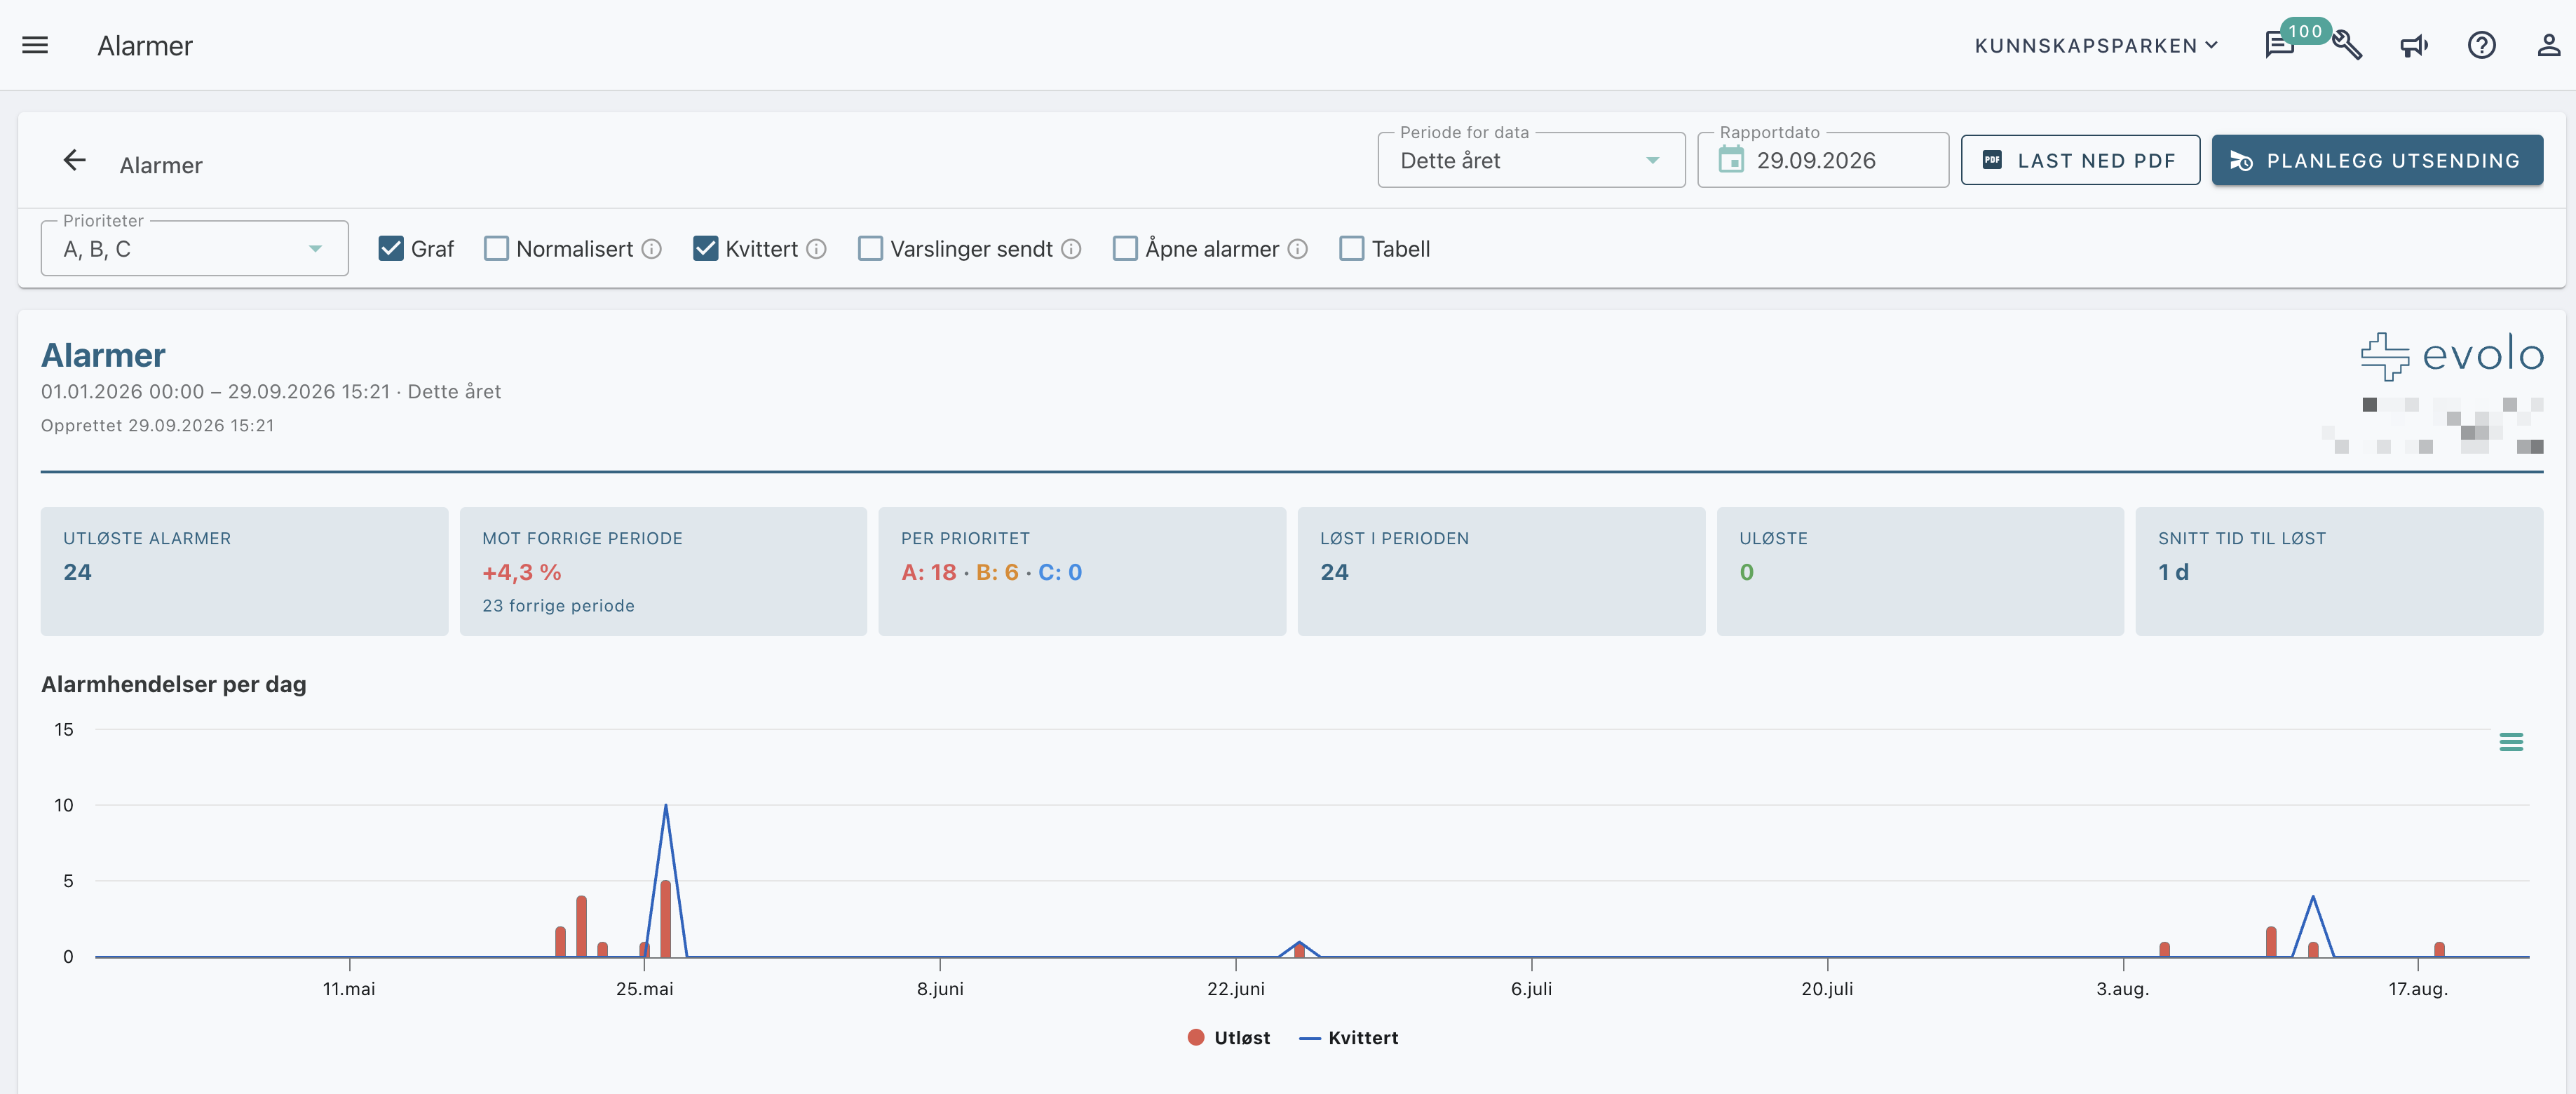This screenshot has width=2576, height=1094.
Task: Expand the Prioriteter dropdown
Action: pyautogui.click(x=194, y=249)
